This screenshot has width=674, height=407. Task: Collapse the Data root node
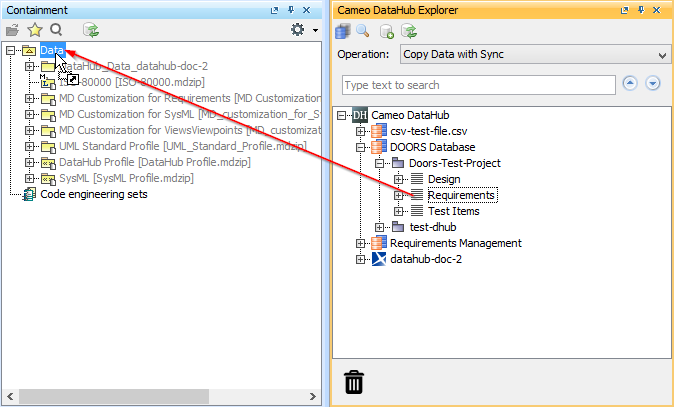click(x=11, y=51)
